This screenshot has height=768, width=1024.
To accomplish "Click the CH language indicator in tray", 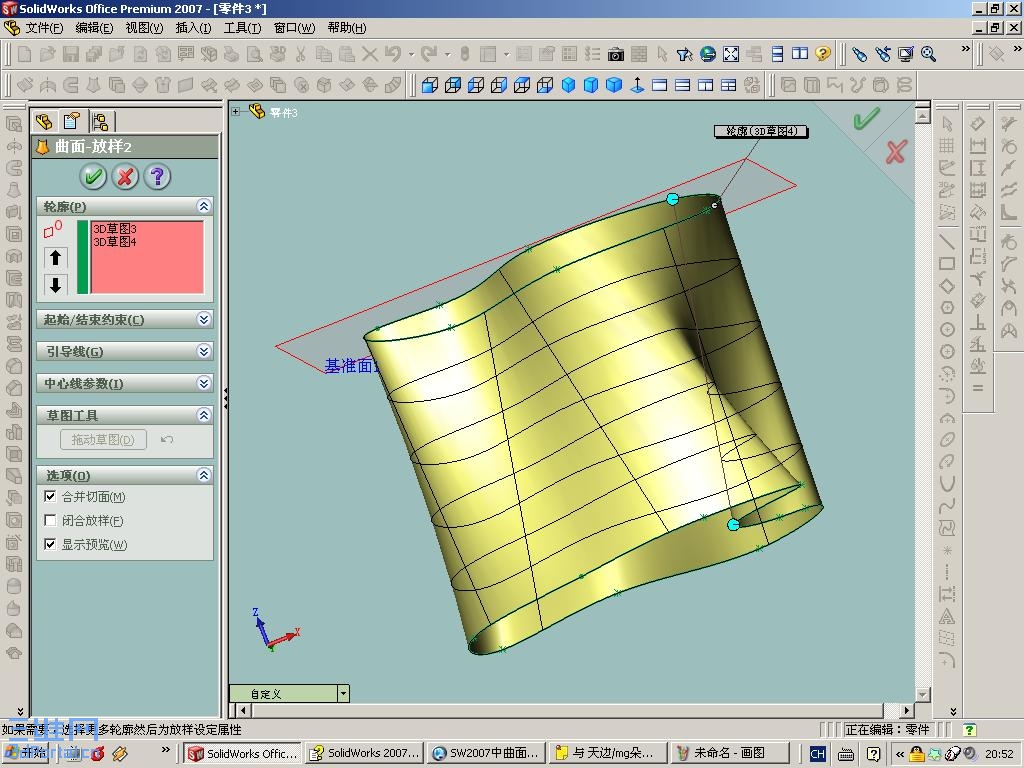I will 817,754.
